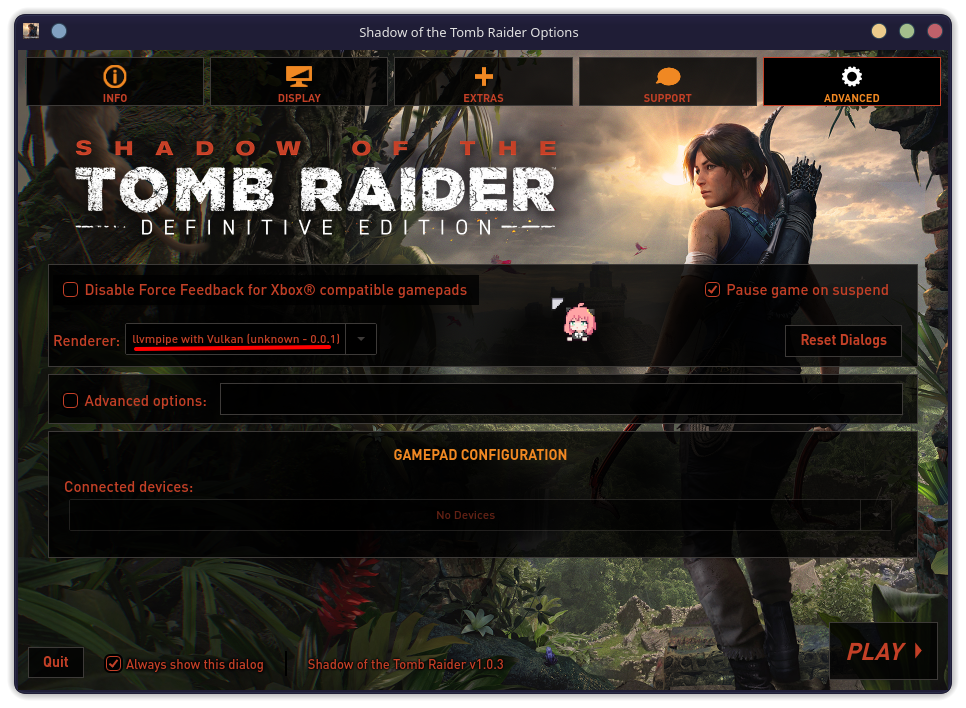The width and height of the screenshot is (966, 708).
Task: Expand the Connected devices dropdown showing No Devices
Action: (x=480, y=515)
